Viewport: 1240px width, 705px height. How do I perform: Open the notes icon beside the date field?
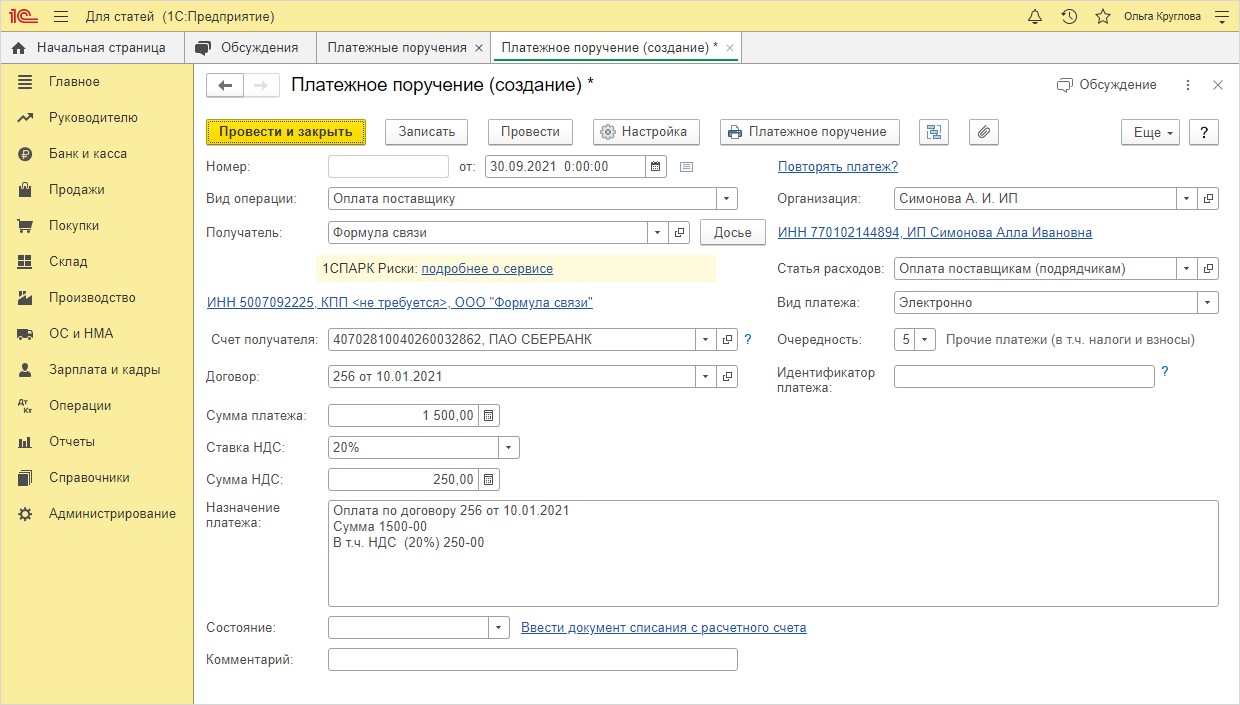686,167
